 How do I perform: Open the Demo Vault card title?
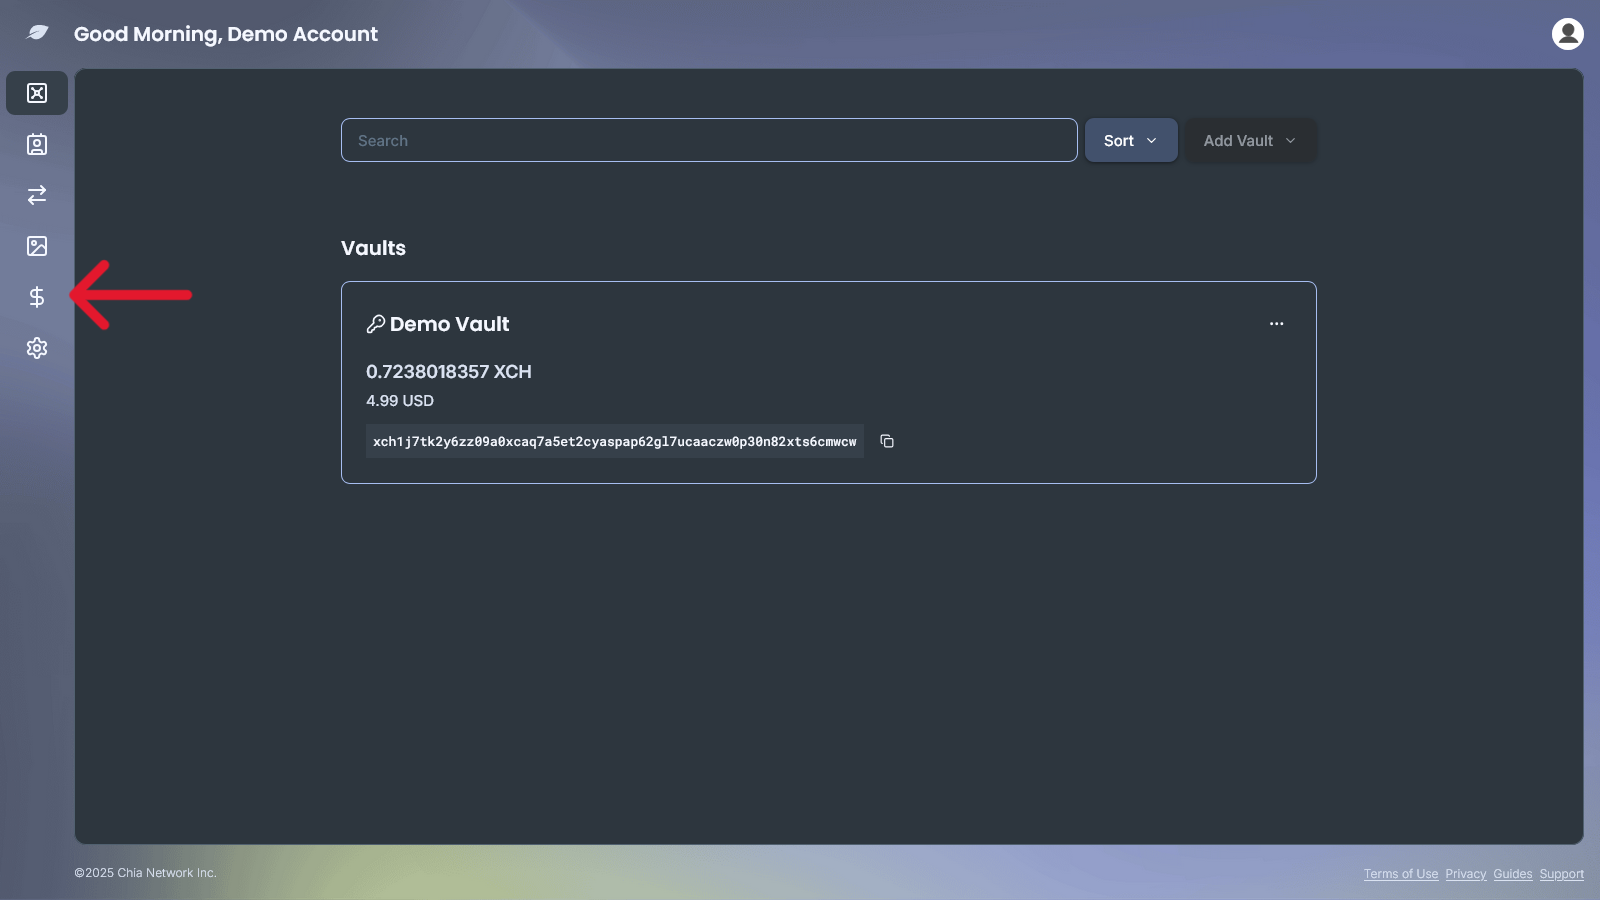click(x=449, y=324)
